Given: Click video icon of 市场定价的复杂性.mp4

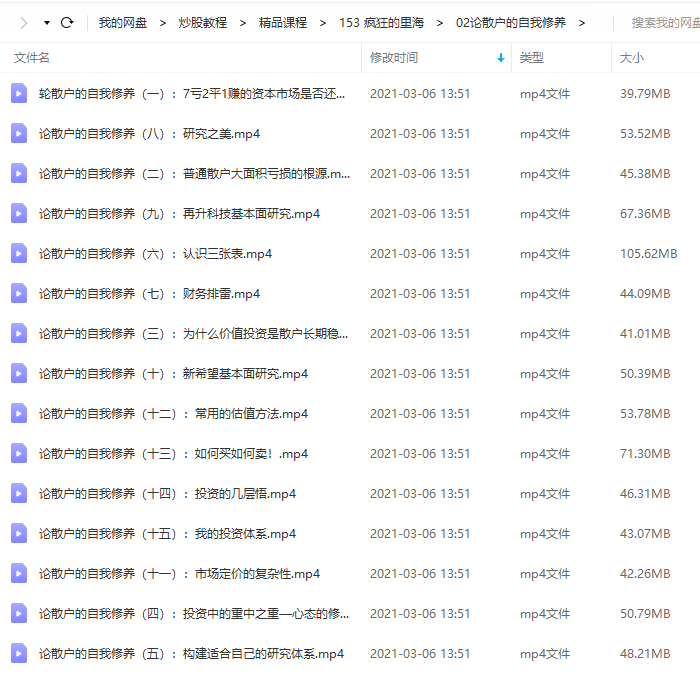Looking at the screenshot, I should pyautogui.click(x=19, y=573).
